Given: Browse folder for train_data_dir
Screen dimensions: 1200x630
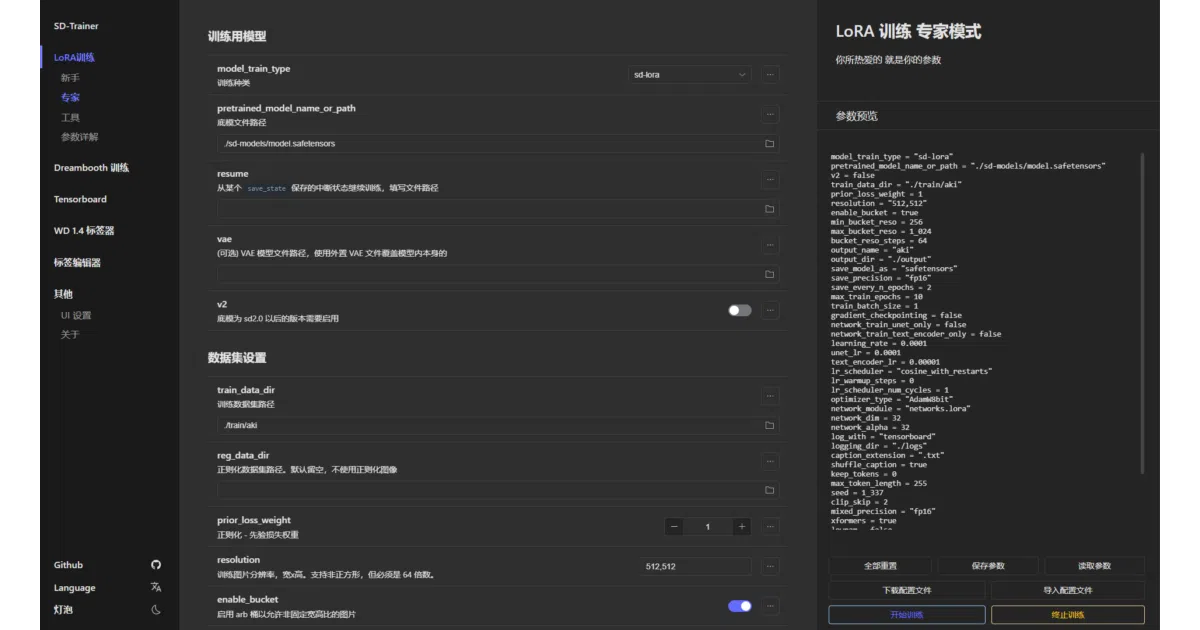Looking at the screenshot, I should (770, 425).
